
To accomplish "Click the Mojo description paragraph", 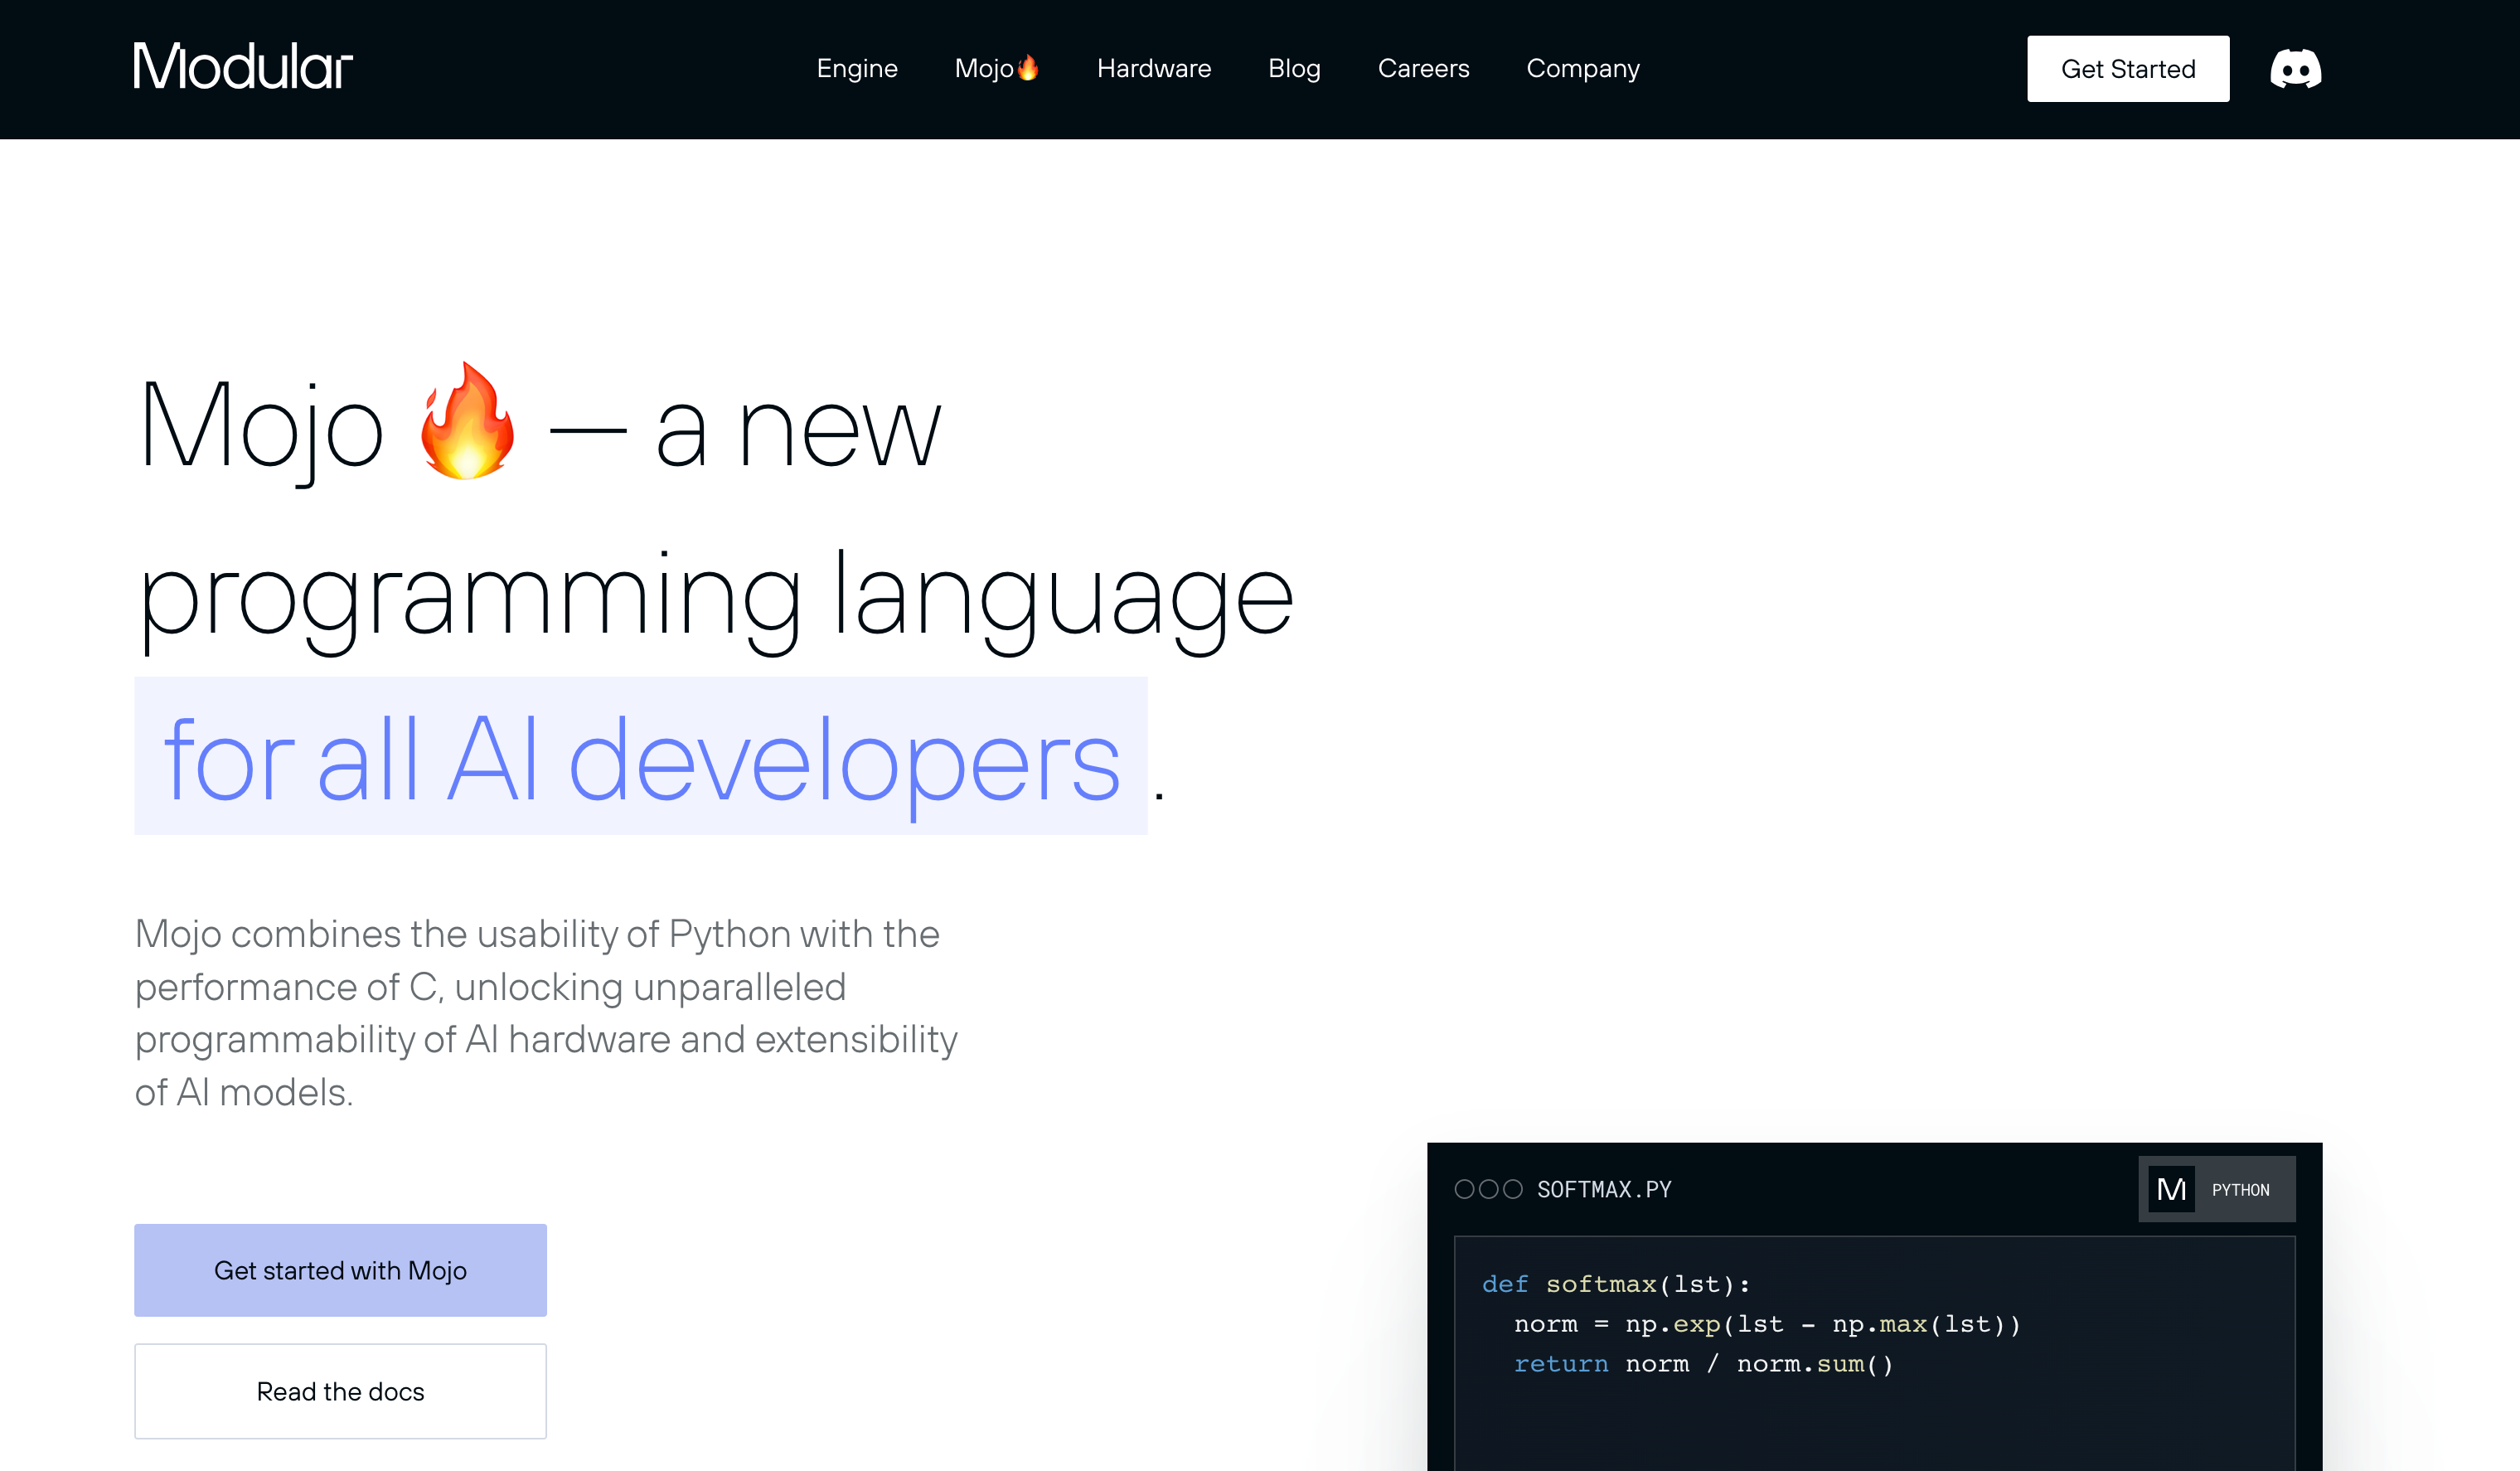I will point(545,1012).
